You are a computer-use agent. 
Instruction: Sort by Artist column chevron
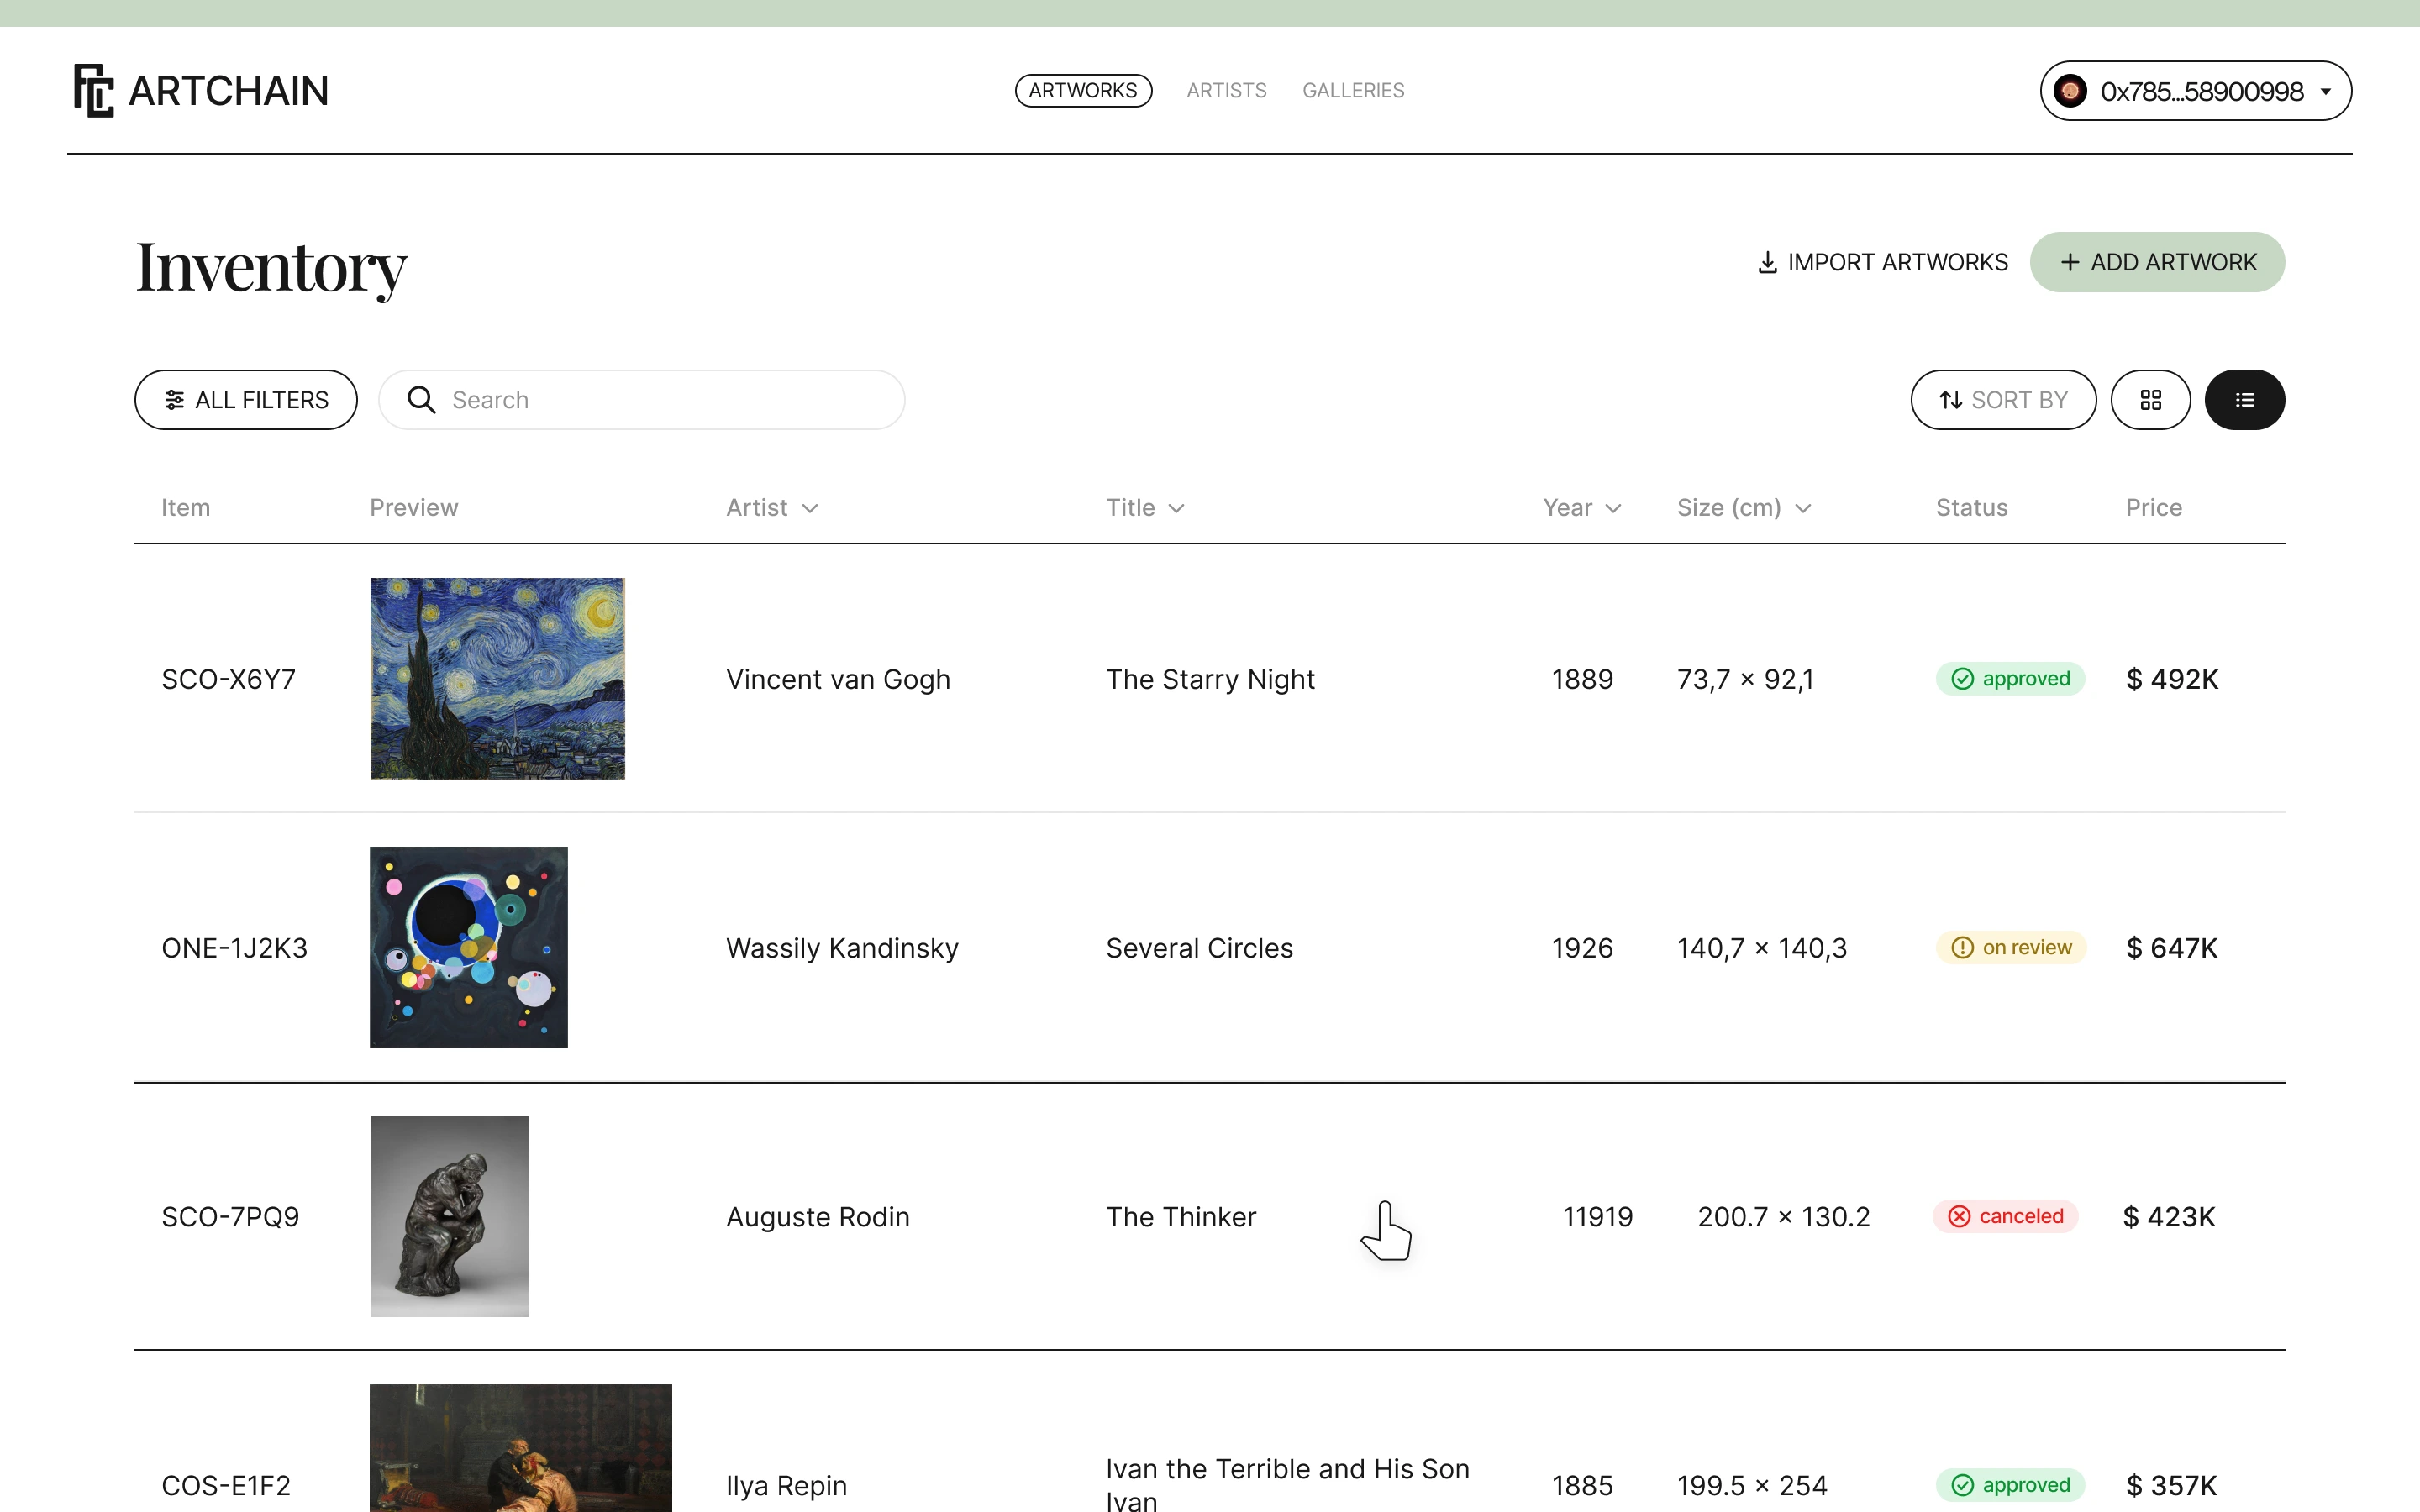click(810, 508)
